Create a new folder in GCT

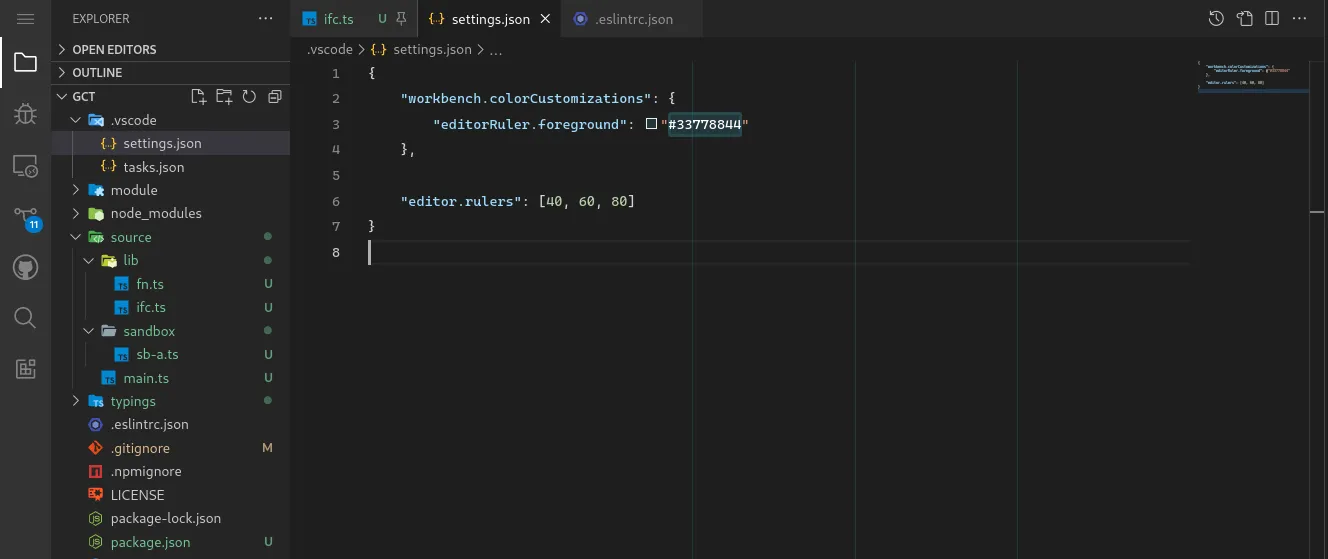[x=224, y=97]
